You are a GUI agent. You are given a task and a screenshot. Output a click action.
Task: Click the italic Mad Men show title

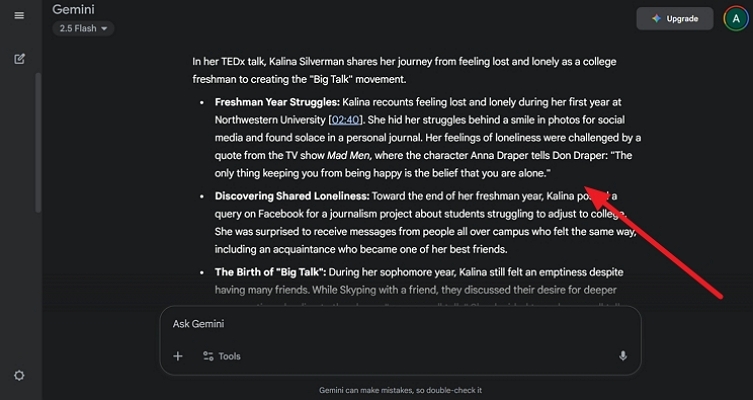pos(345,155)
